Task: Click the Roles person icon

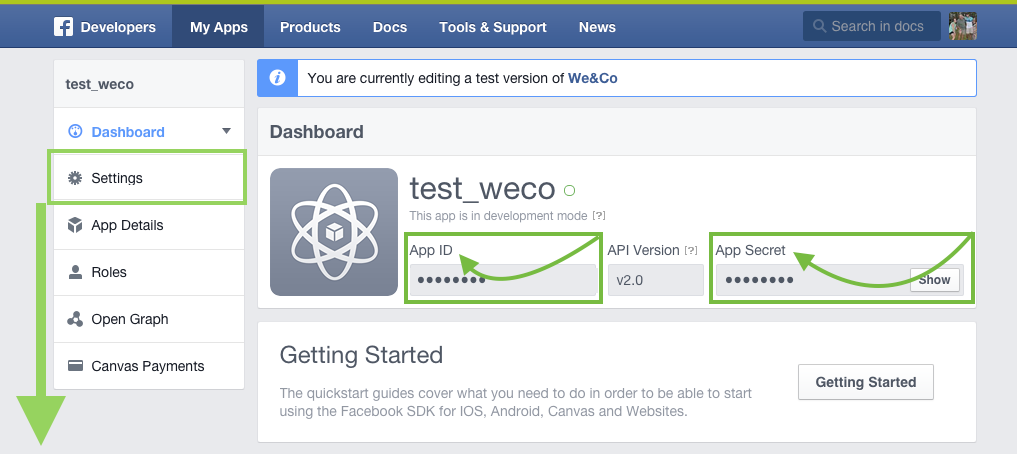Action: point(75,272)
